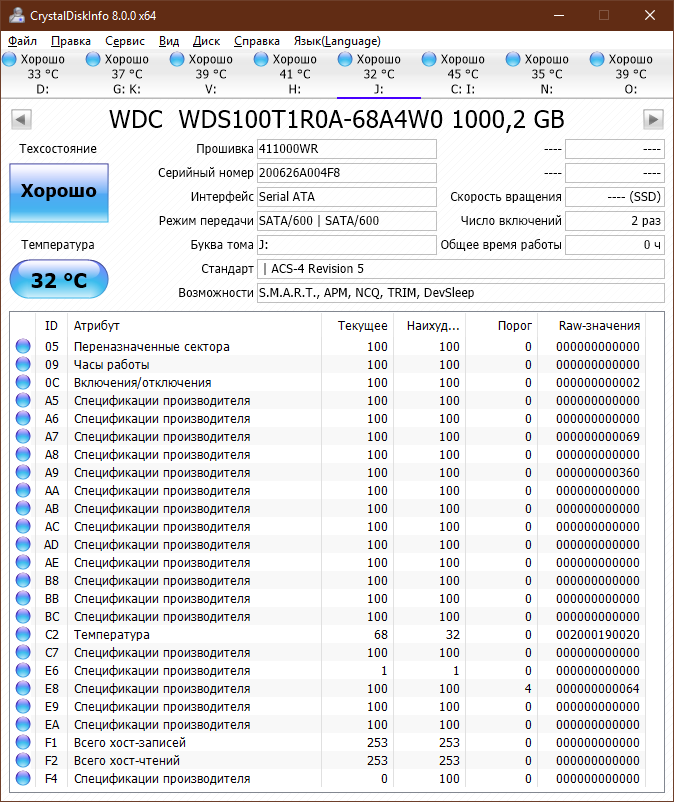Viewport: 674px width, 802px height.
Task: Click the Raw-значения column header
Action: pos(592,326)
